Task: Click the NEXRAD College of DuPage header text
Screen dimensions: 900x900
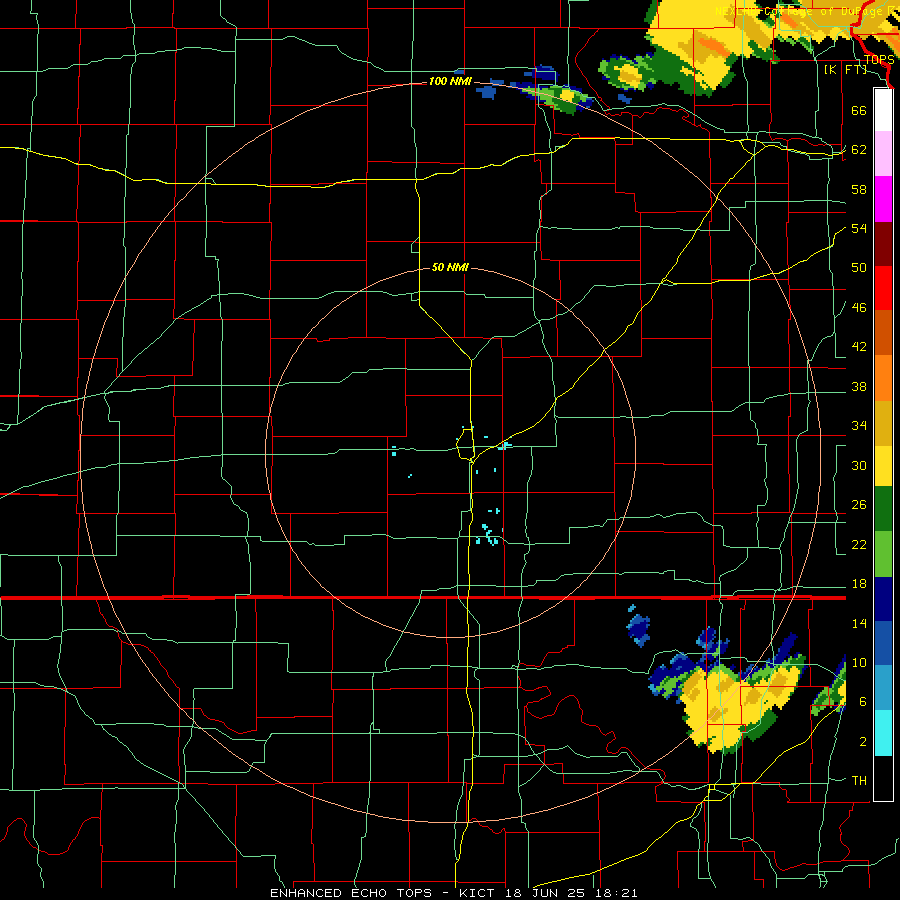Action: click(806, 11)
